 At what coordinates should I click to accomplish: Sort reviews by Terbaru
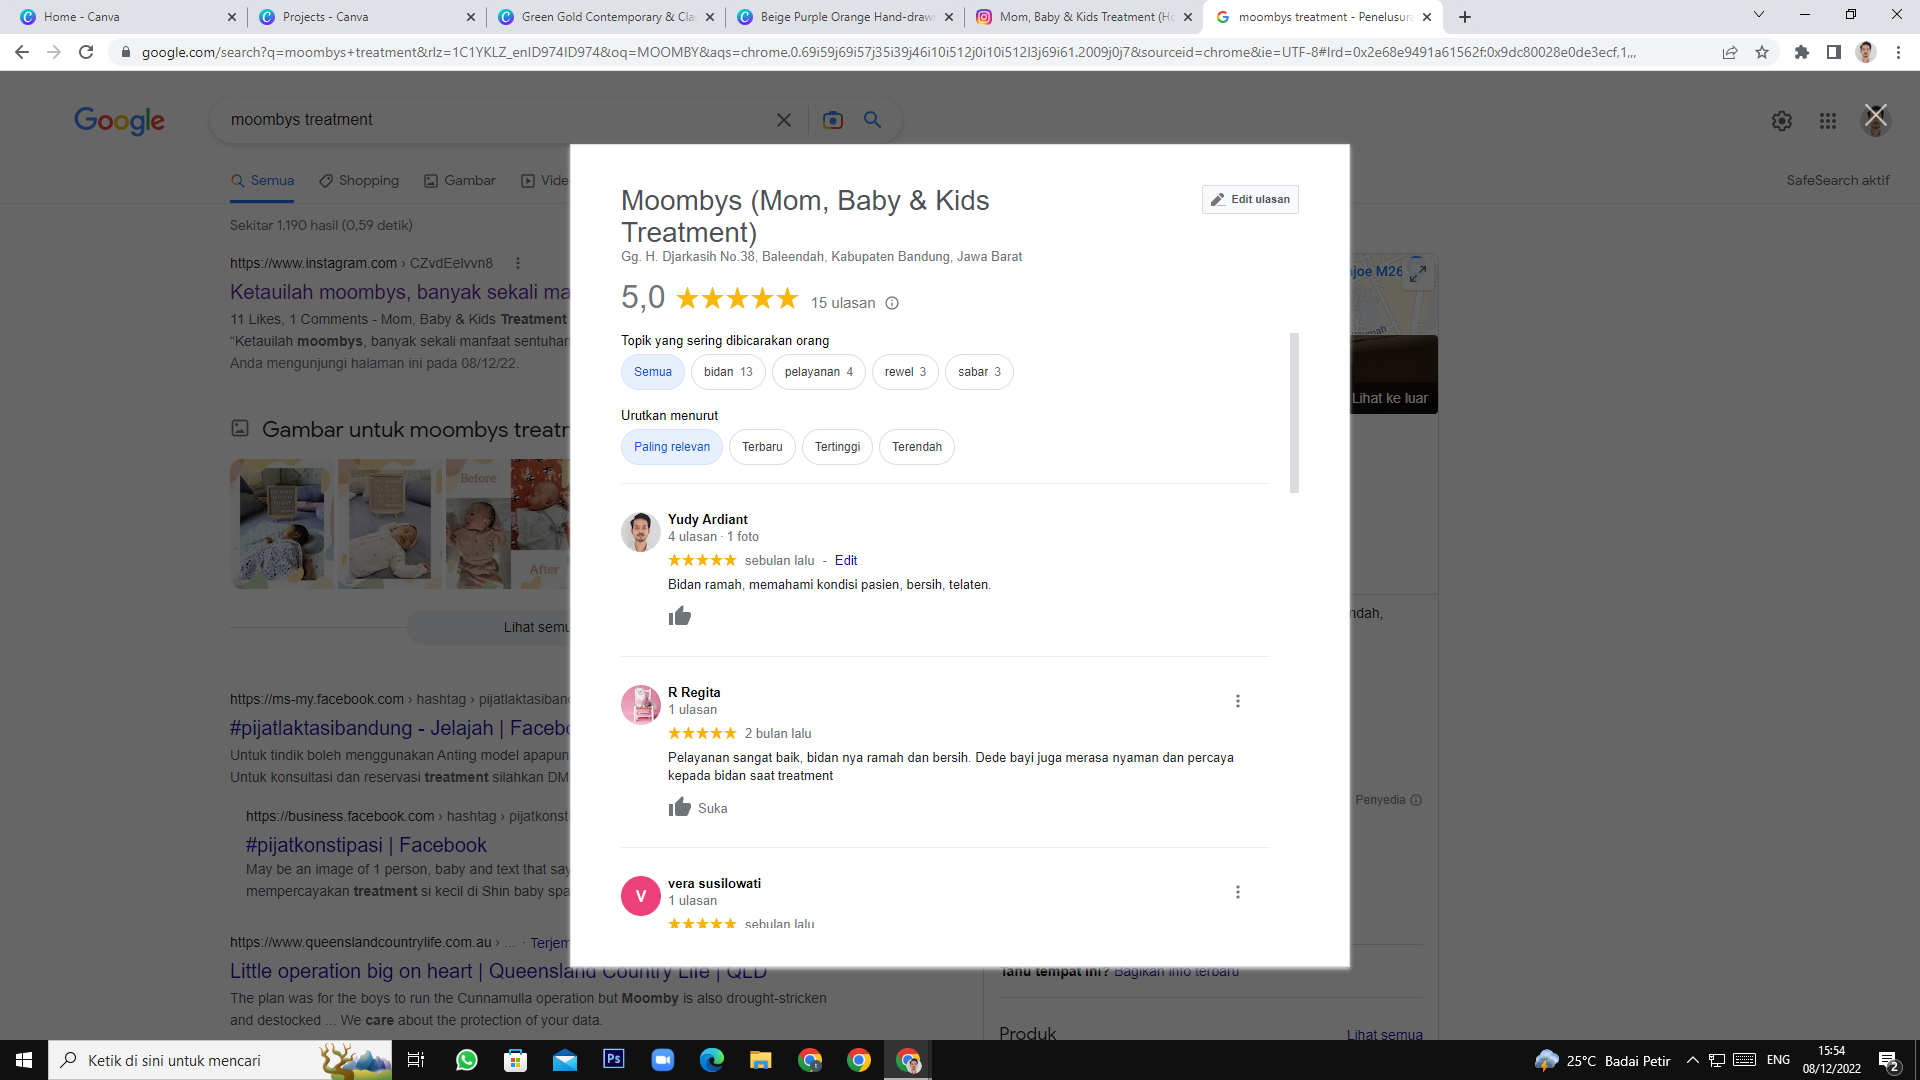[761, 447]
